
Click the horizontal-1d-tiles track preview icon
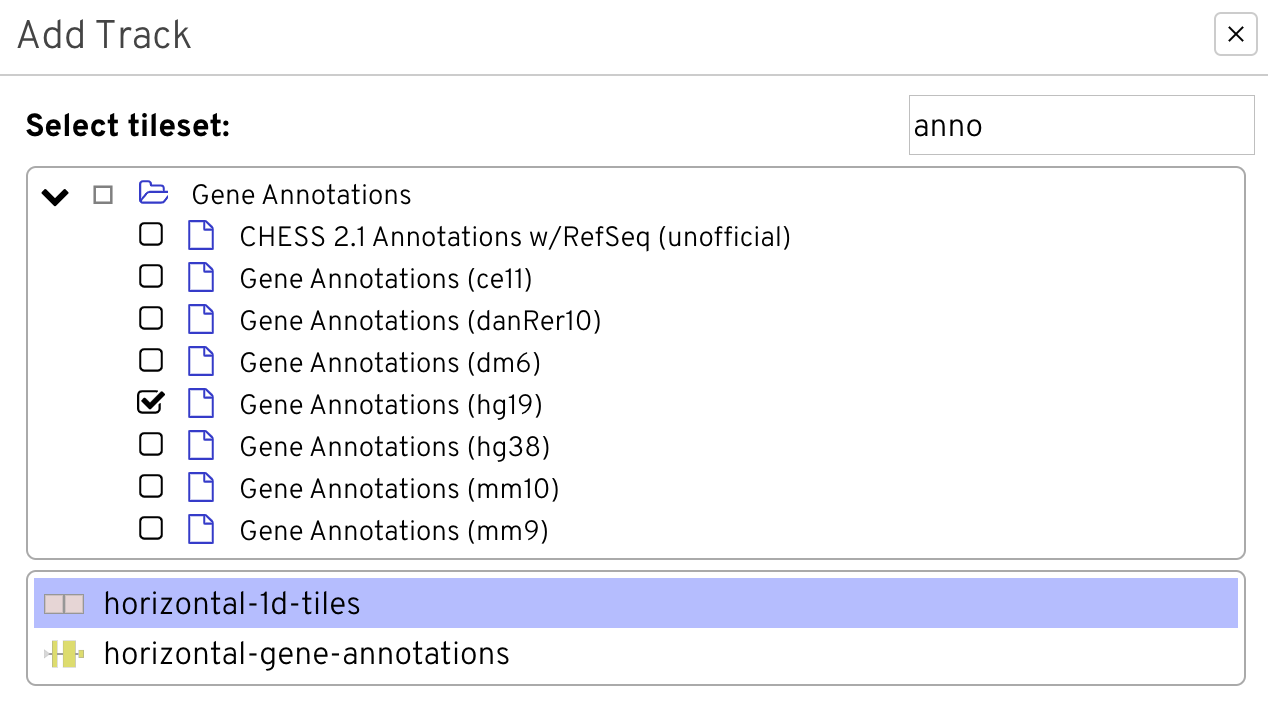(63, 602)
